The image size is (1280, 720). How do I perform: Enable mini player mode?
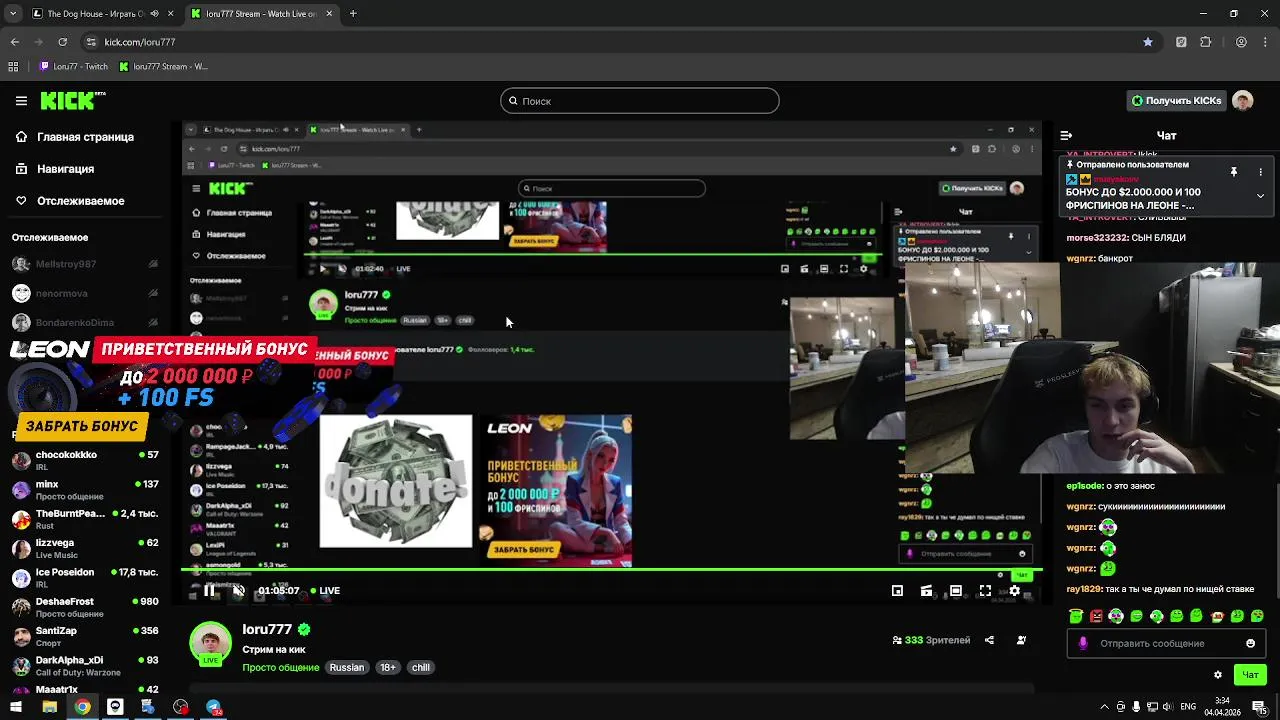point(897,591)
